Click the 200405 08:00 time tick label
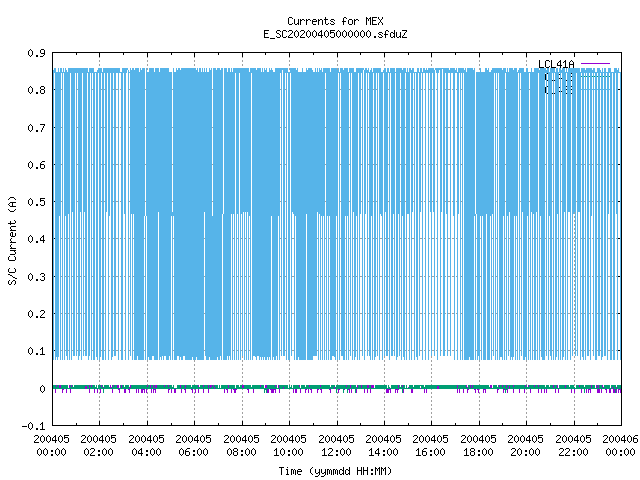 241,445
